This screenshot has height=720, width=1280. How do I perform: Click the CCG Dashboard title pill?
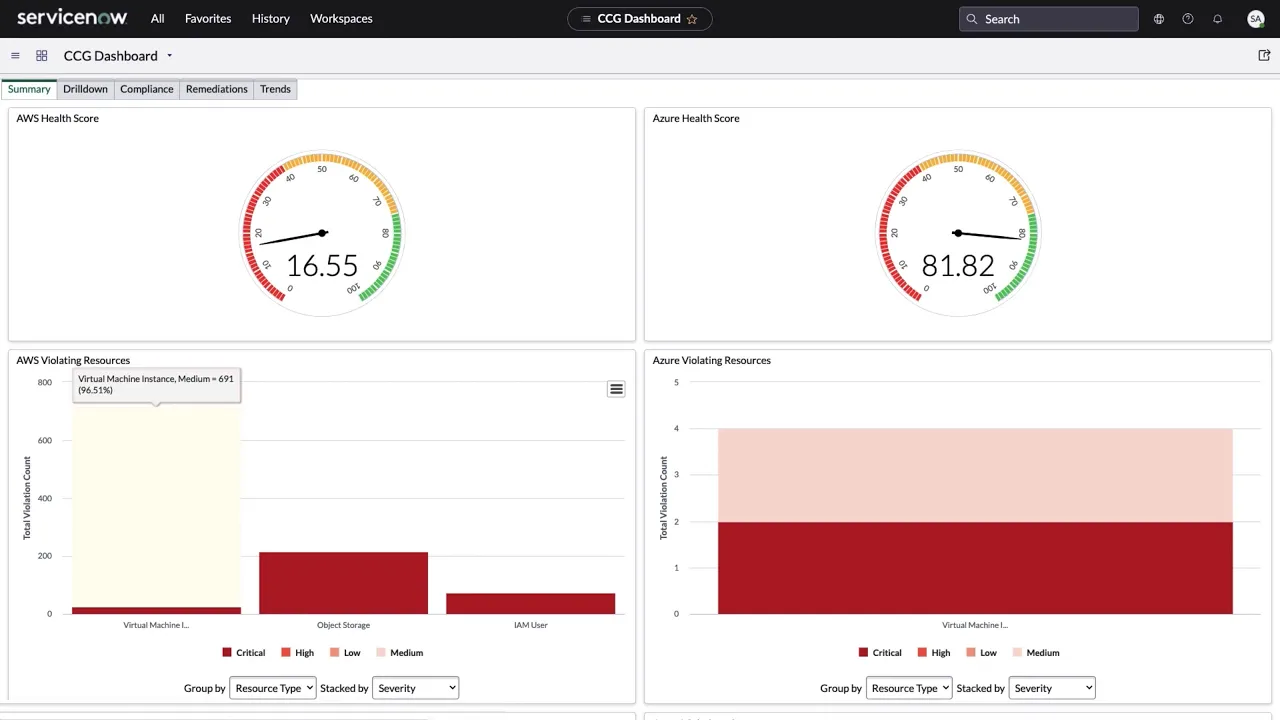coord(639,19)
